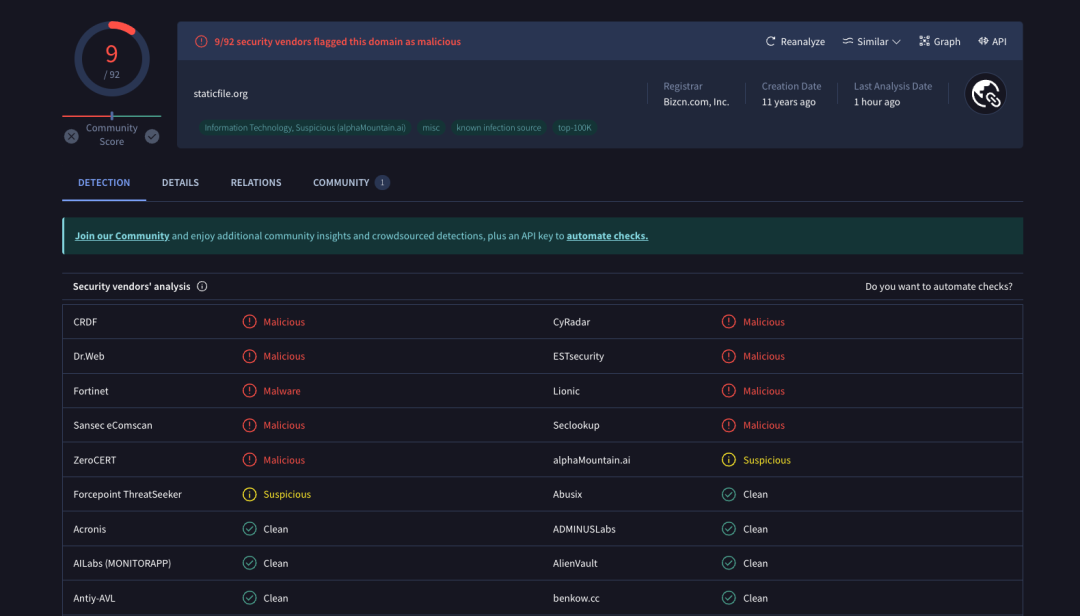
Task: Click the AILabs (MONITORAPP) vendor name
Action: [x=122, y=563]
